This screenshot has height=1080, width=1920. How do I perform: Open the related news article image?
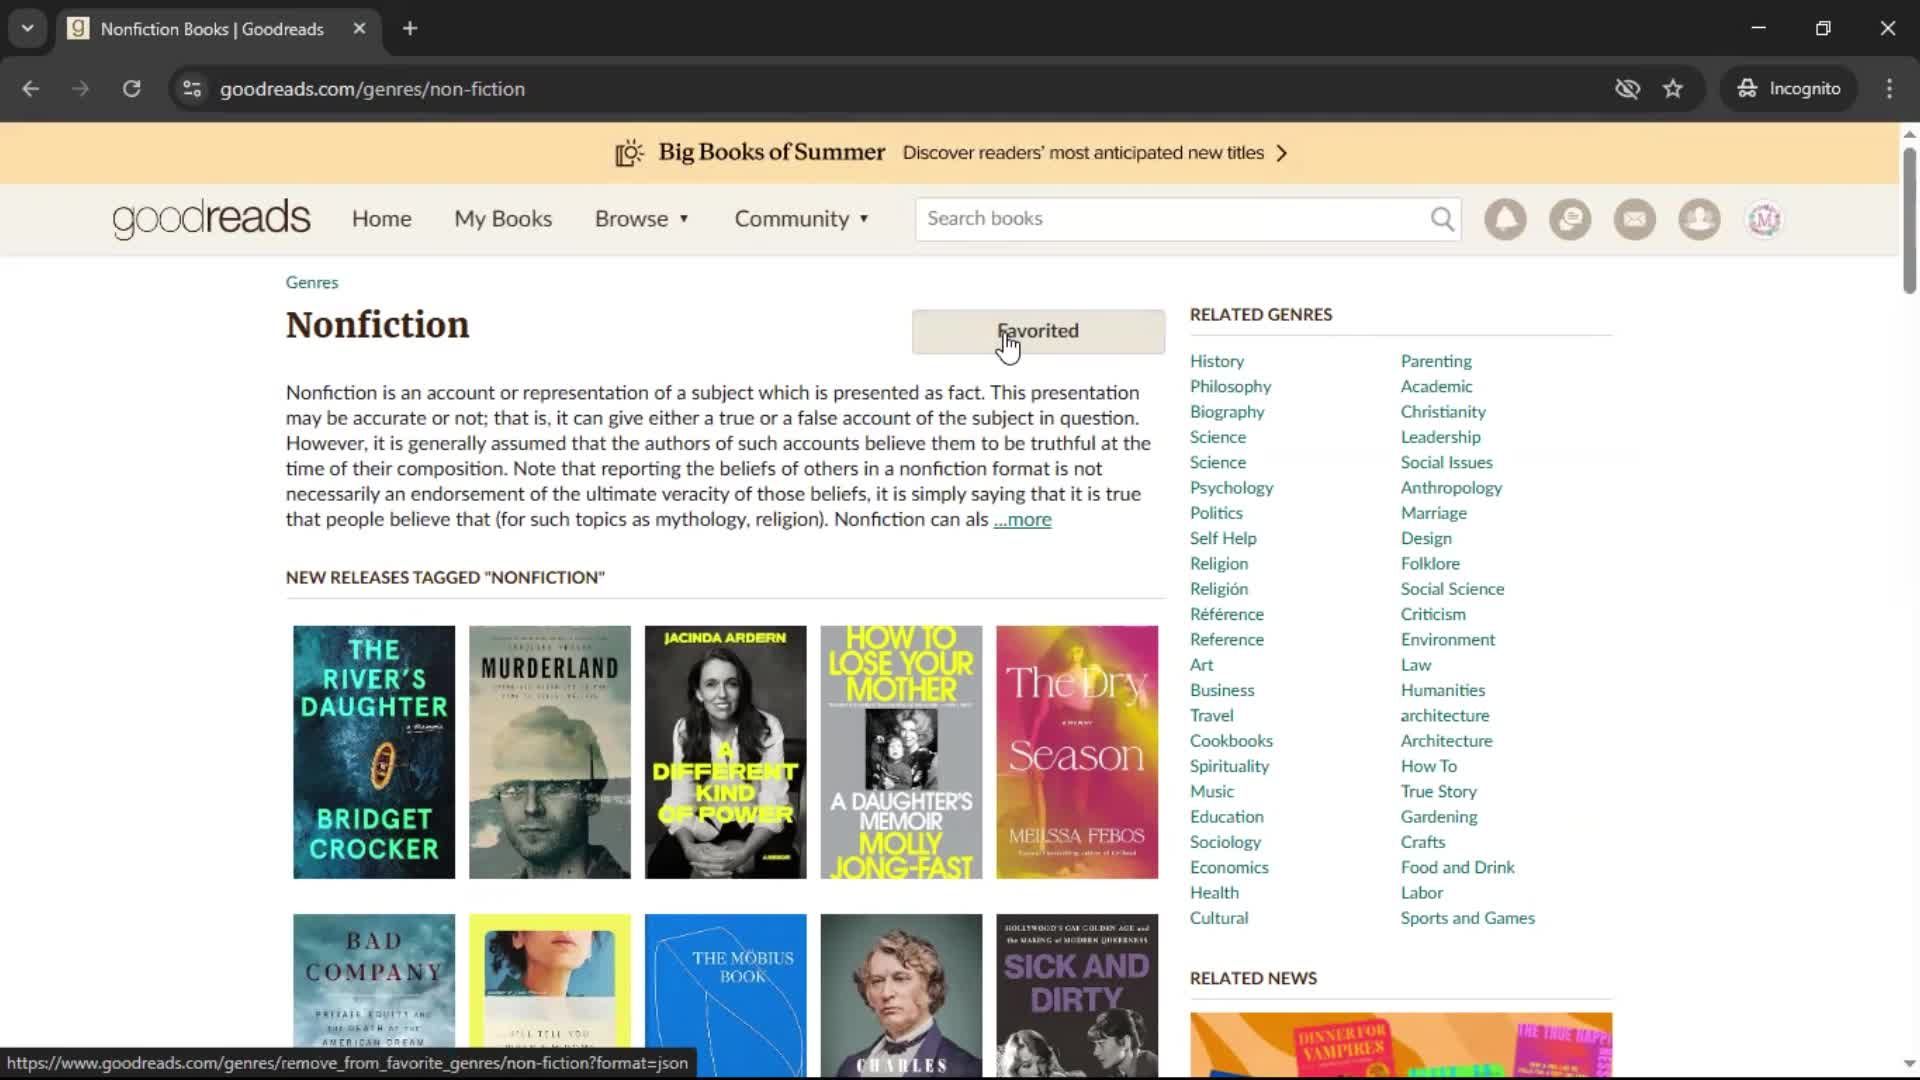(x=1401, y=1045)
